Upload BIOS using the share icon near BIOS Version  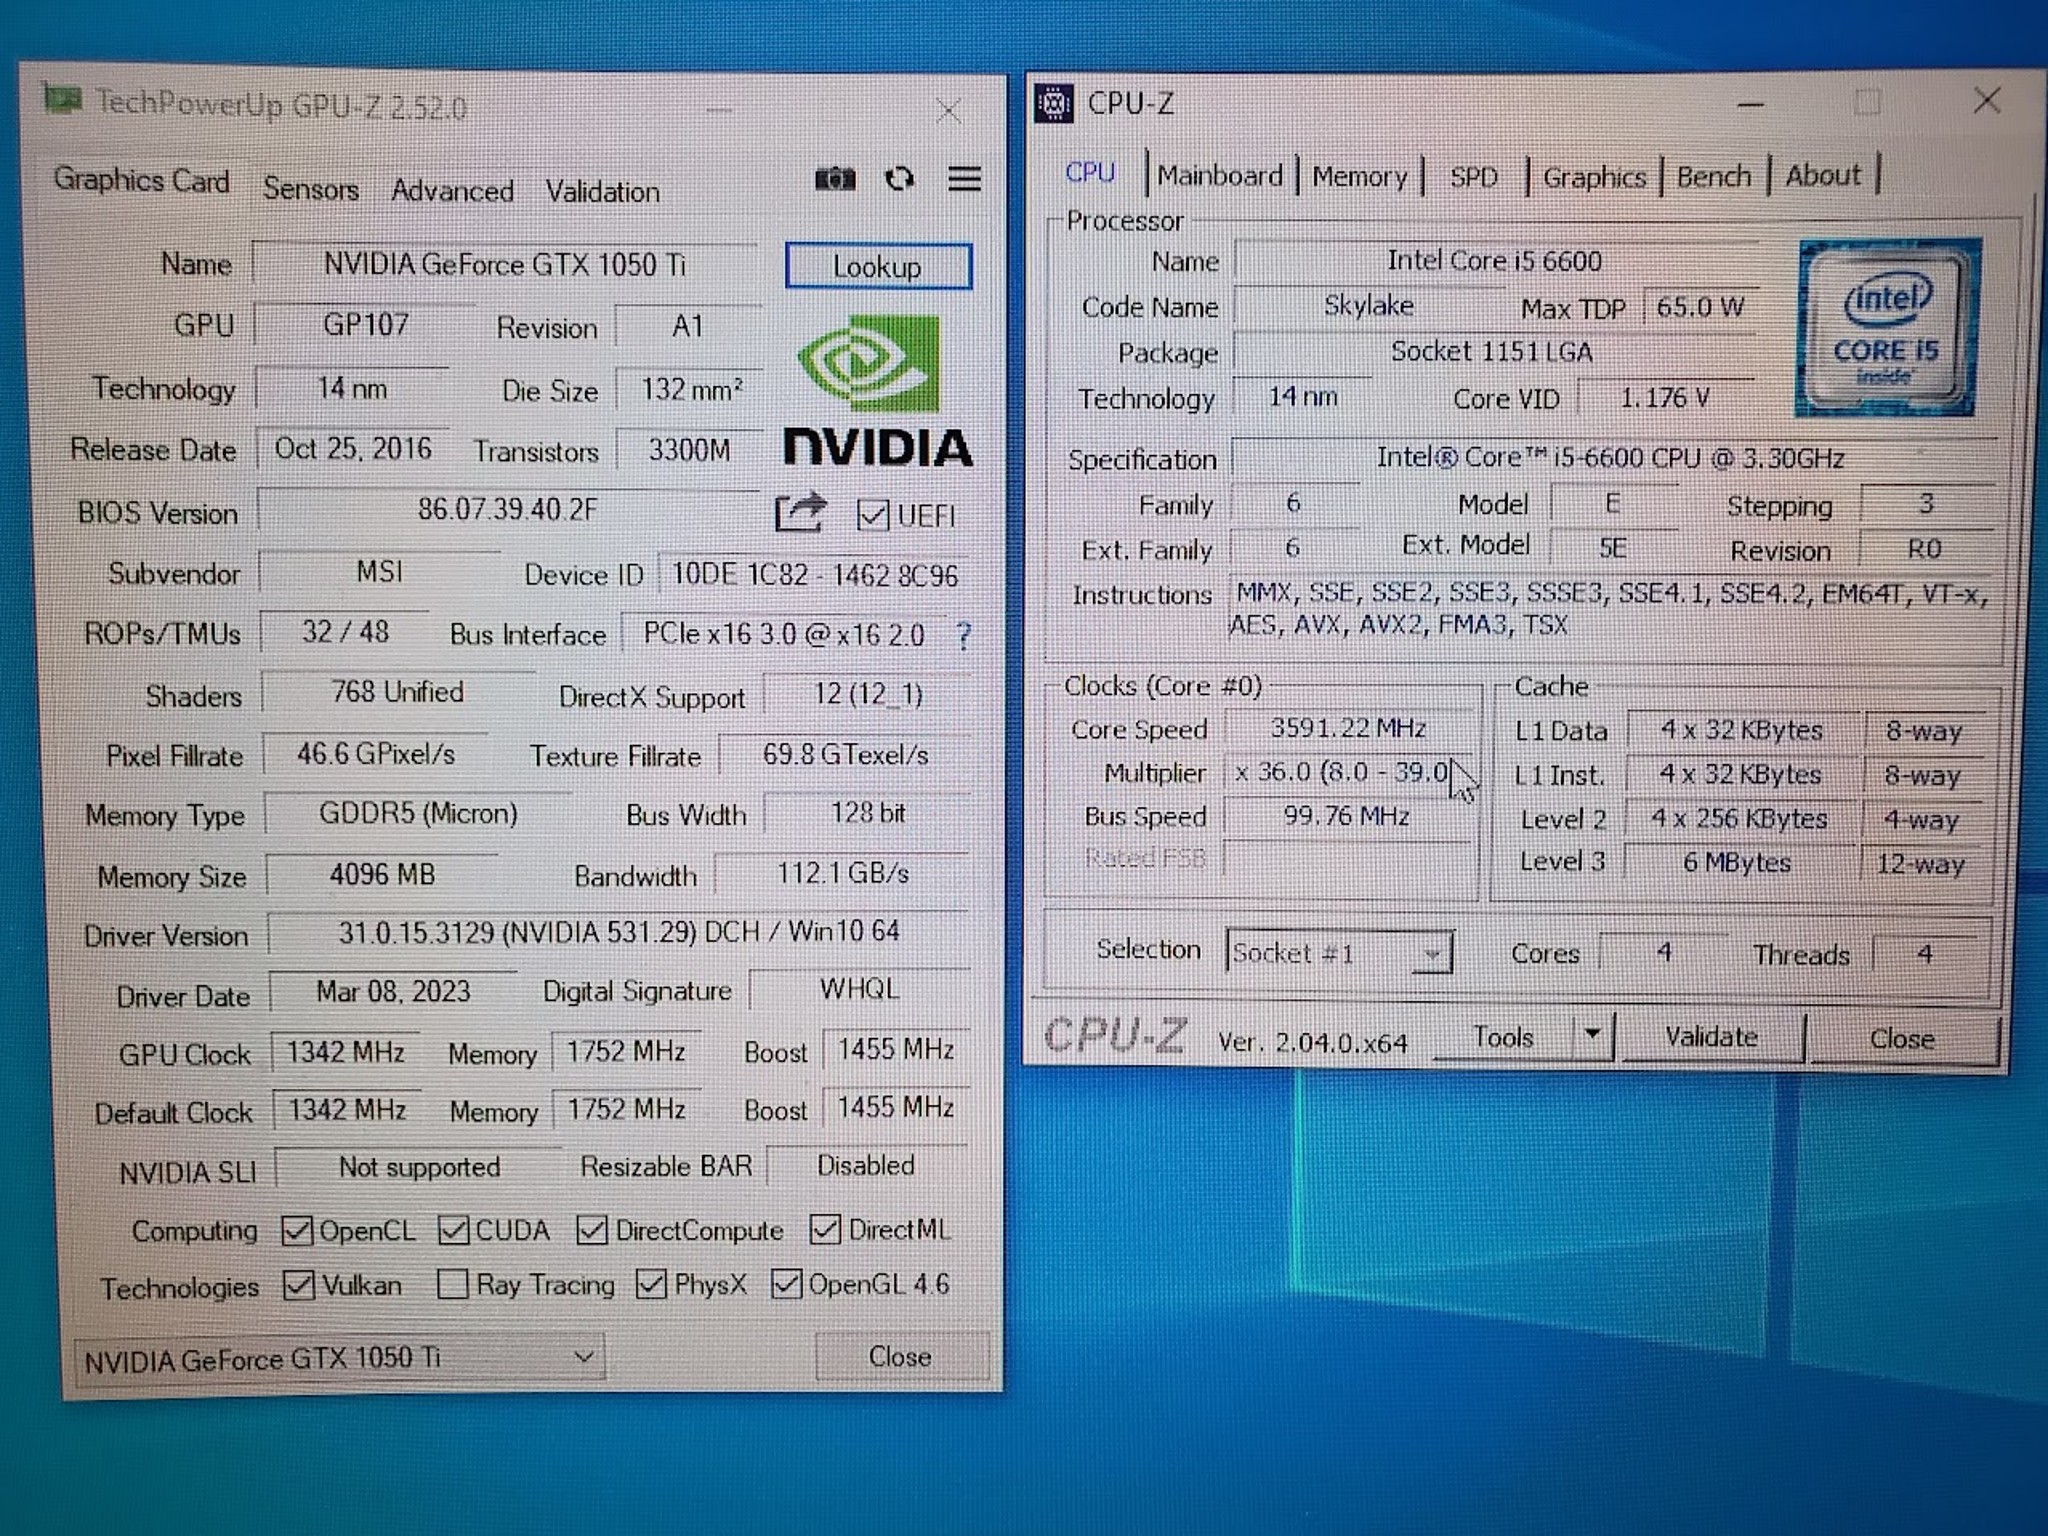pos(800,513)
